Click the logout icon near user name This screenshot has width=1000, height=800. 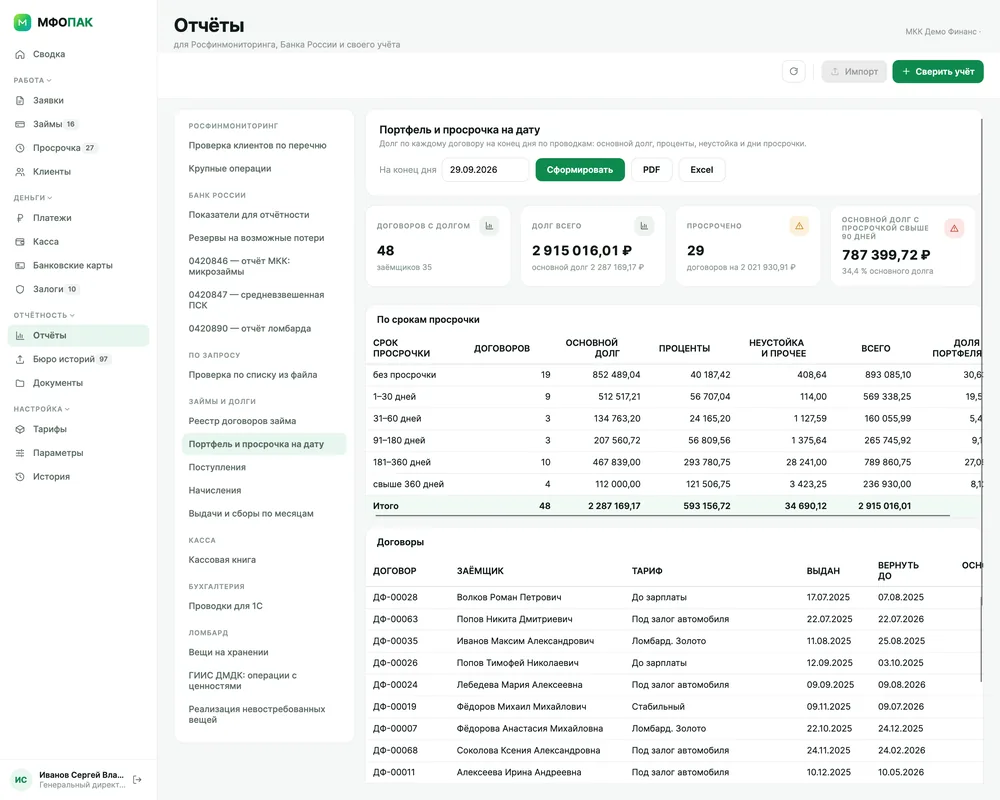pyautogui.click(x=137, y=780)
